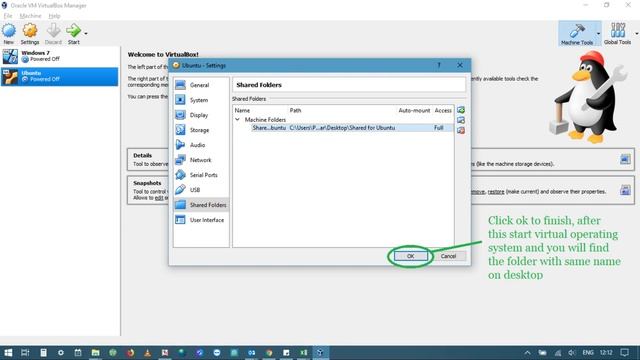This screenshot has height=360, width=640.
Task: Select the Ubuntu virtual machine entry
Action: tap(60, 76)
